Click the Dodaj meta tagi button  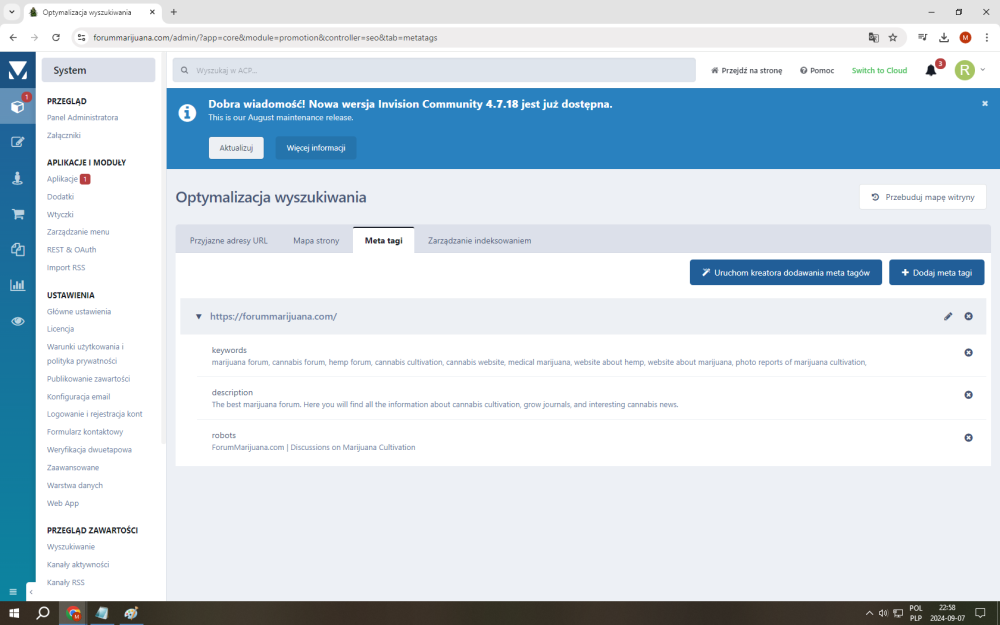pos(936,272)
